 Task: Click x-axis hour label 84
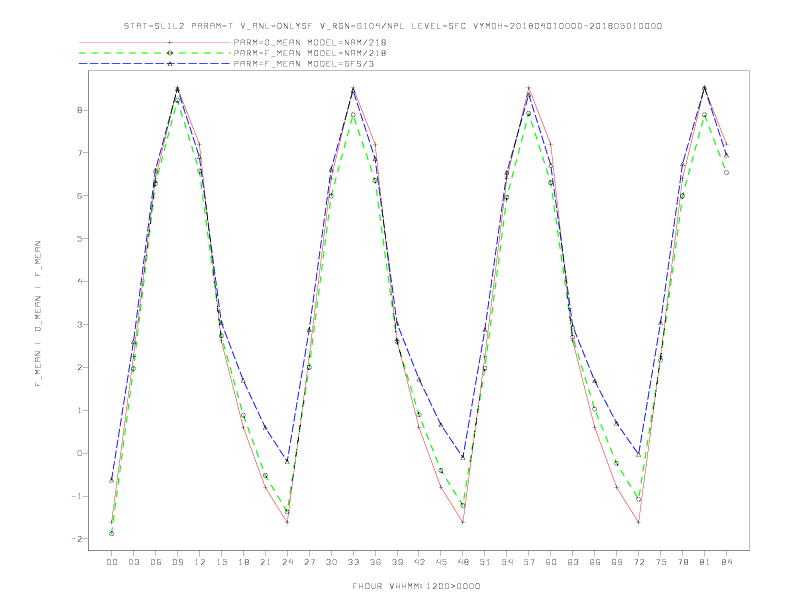point(726,562)
